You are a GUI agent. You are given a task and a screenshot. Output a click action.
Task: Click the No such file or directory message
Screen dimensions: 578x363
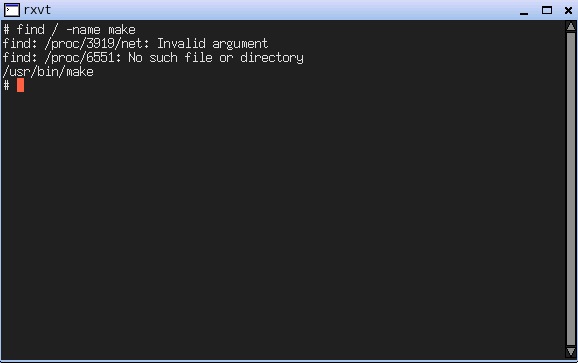(x=216, y=58)
